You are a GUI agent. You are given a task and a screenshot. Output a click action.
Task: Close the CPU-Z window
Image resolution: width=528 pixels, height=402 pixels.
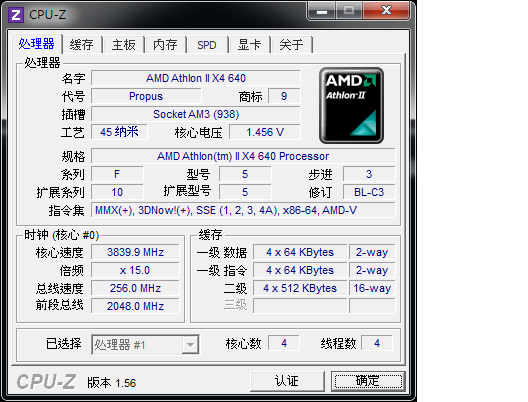[386, 11]
